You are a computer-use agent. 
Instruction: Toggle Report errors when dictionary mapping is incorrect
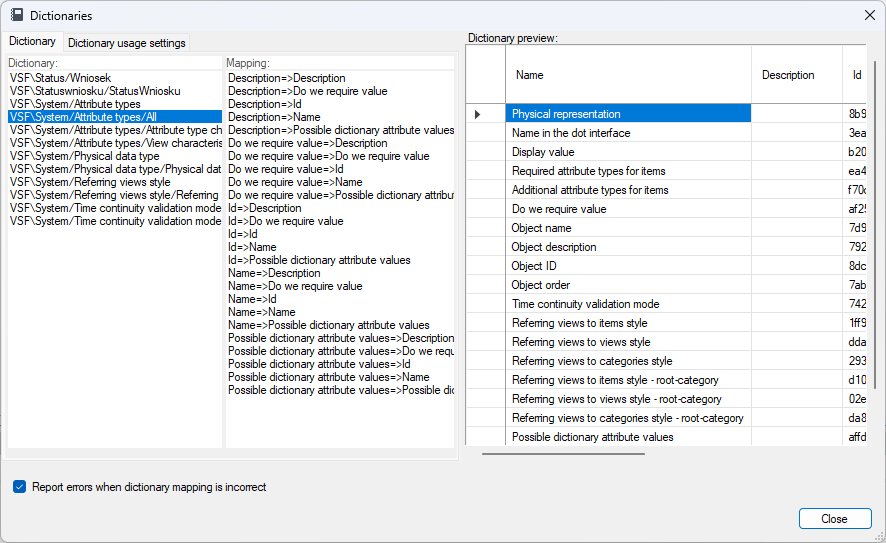tap(20, 486)
